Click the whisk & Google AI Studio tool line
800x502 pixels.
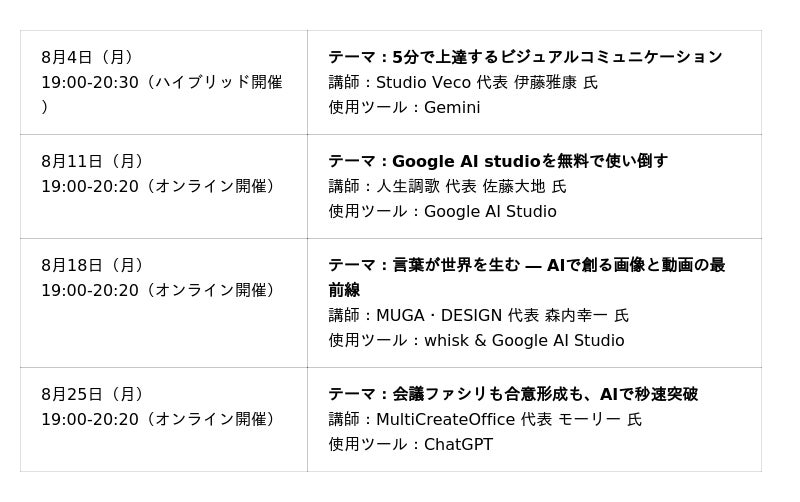[x=476, y=340]
